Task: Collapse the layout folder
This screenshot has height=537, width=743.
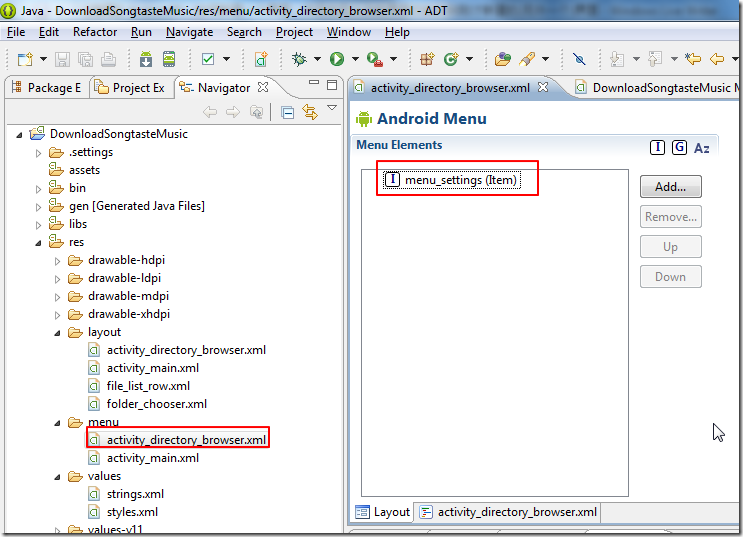Action: (x=58, y=333)
